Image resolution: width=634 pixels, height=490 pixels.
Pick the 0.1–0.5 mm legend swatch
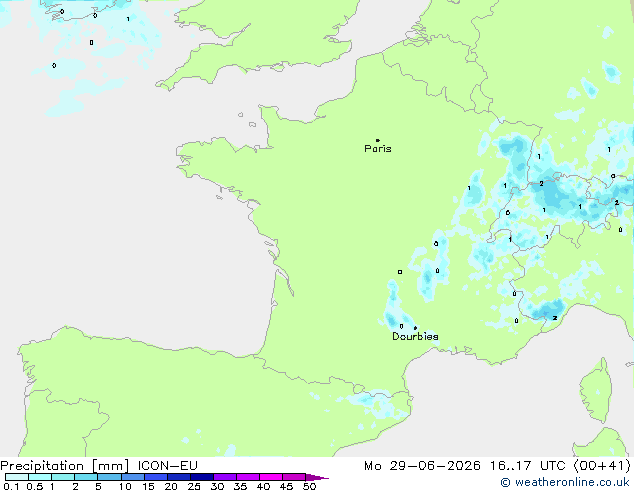17,477
